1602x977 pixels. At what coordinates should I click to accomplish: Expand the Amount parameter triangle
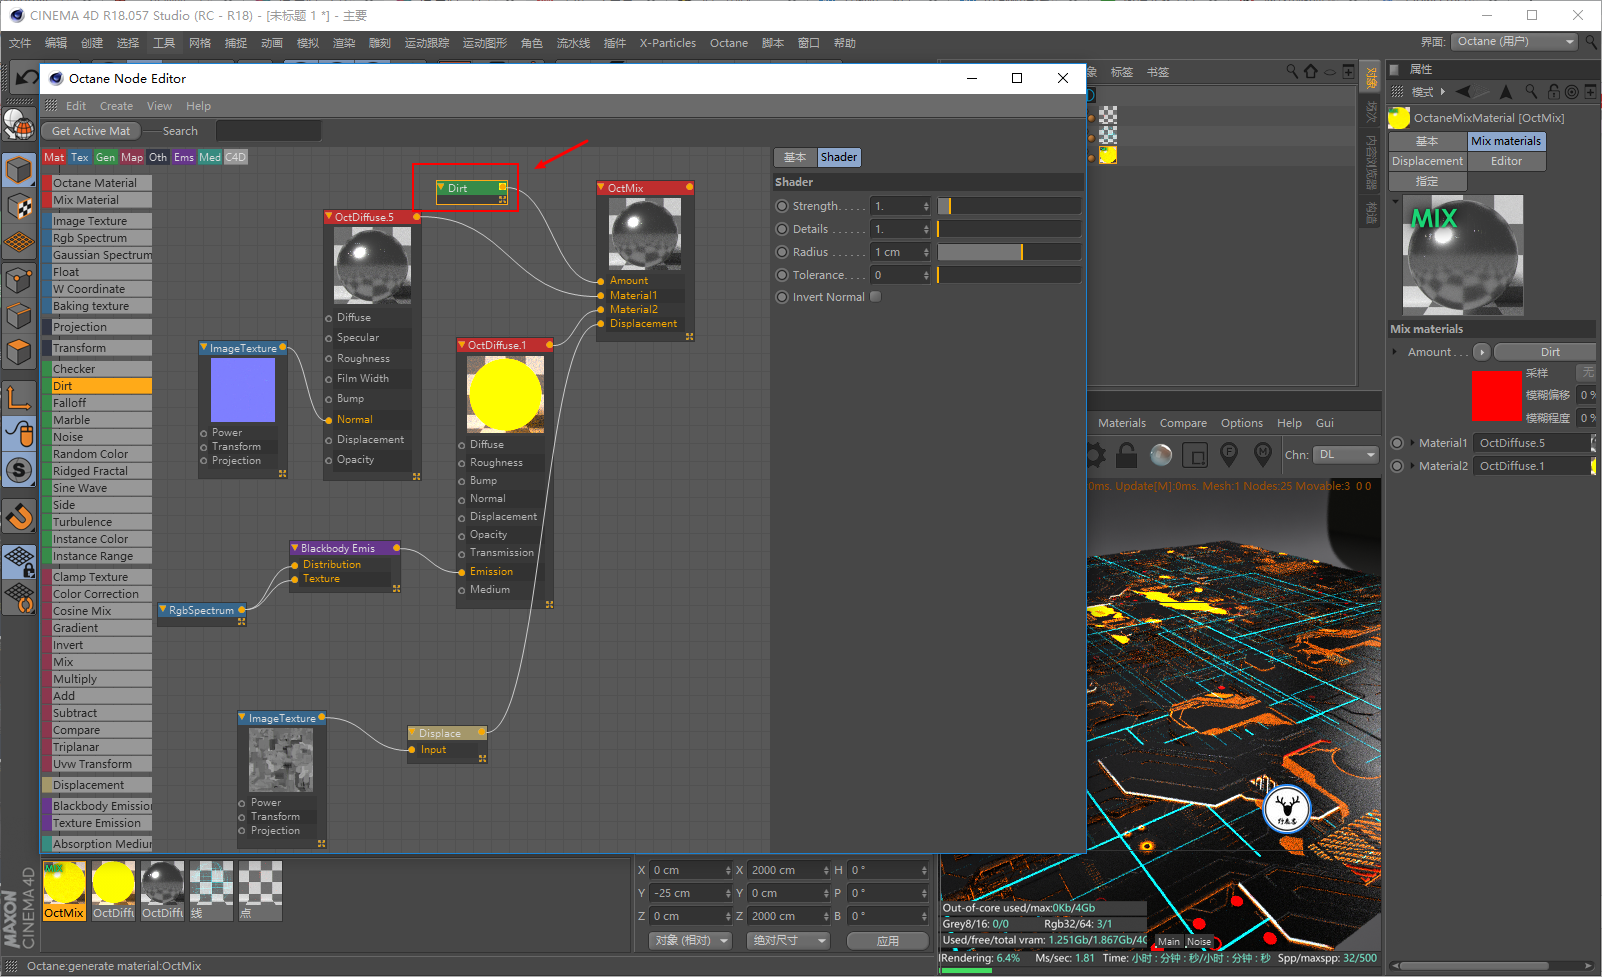coord(1395,352)
